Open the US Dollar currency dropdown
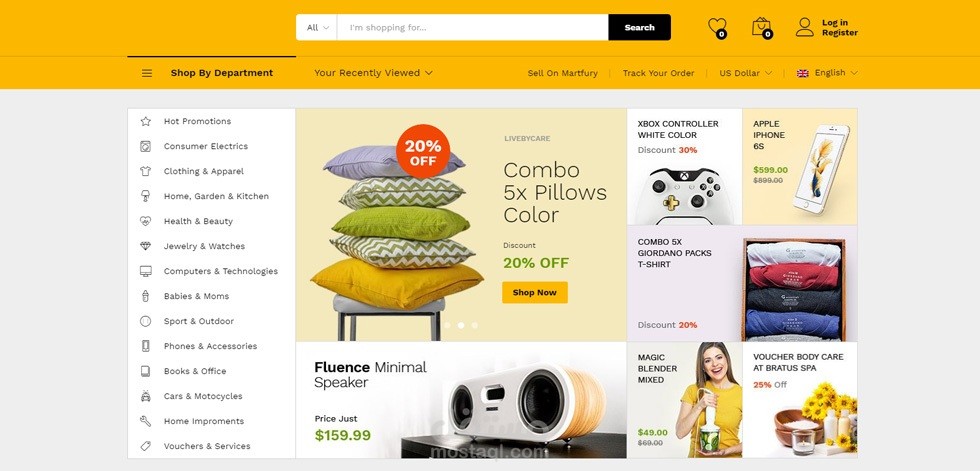Screen dimensions: 980x471 745,73
